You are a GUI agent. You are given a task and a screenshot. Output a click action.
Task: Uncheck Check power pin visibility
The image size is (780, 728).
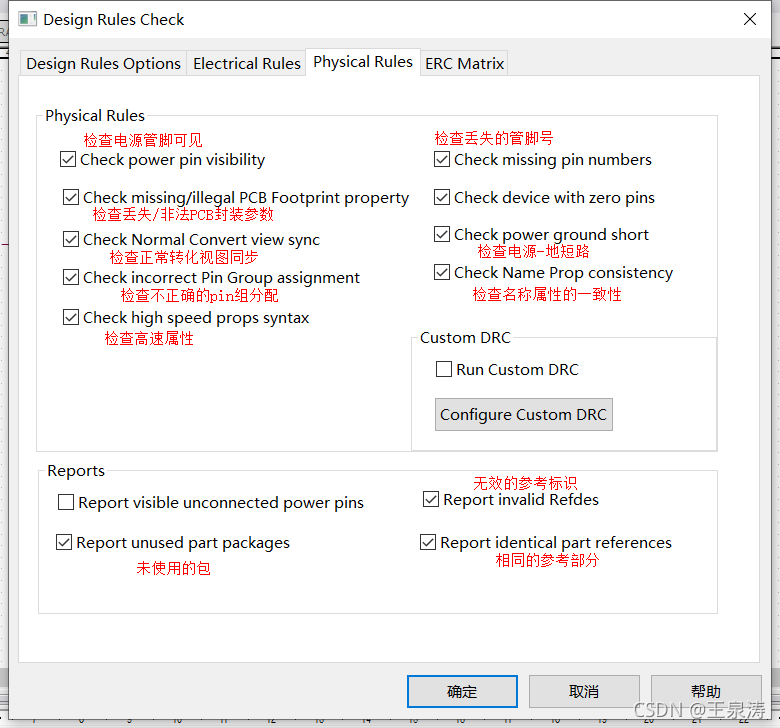[68, 159]
